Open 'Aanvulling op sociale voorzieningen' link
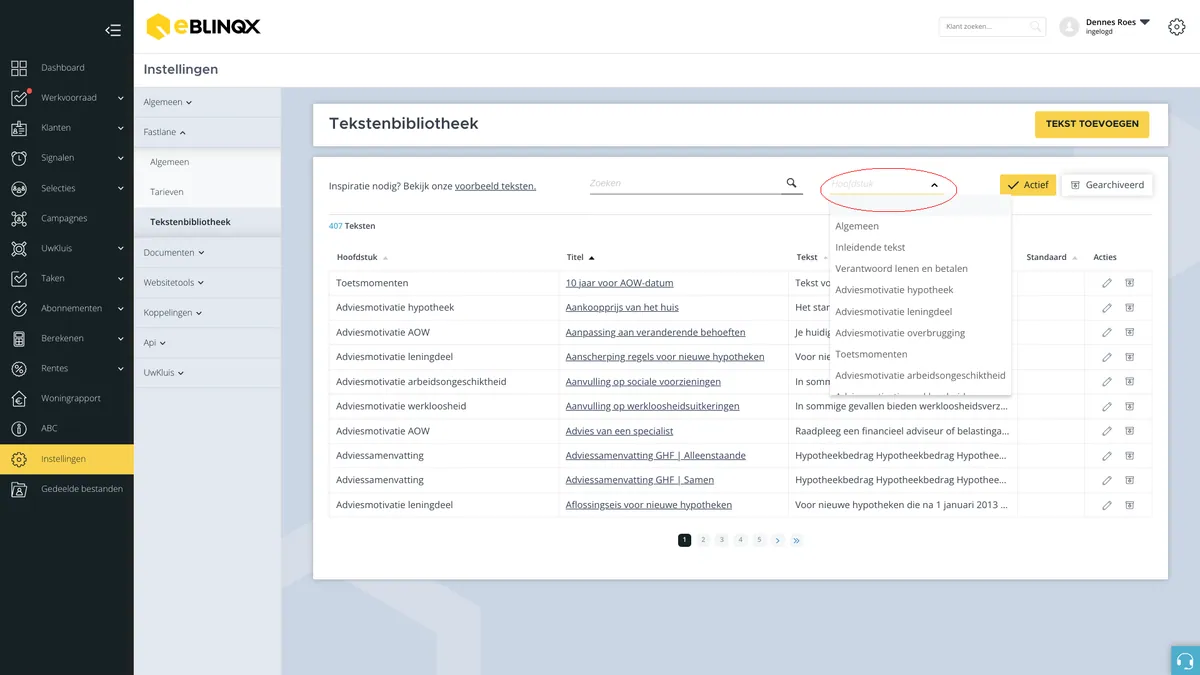Image resolution: width=1200 pixels, height=675 pixels. (x=643, y=382)
